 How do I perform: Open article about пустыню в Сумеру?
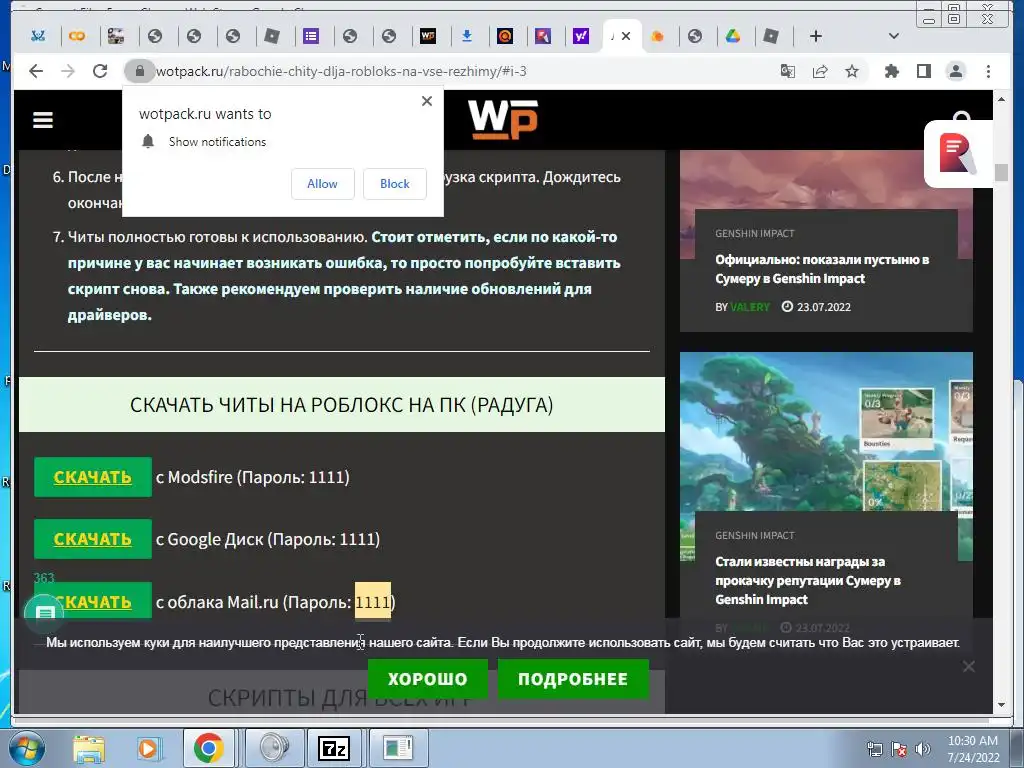[822, 269]
